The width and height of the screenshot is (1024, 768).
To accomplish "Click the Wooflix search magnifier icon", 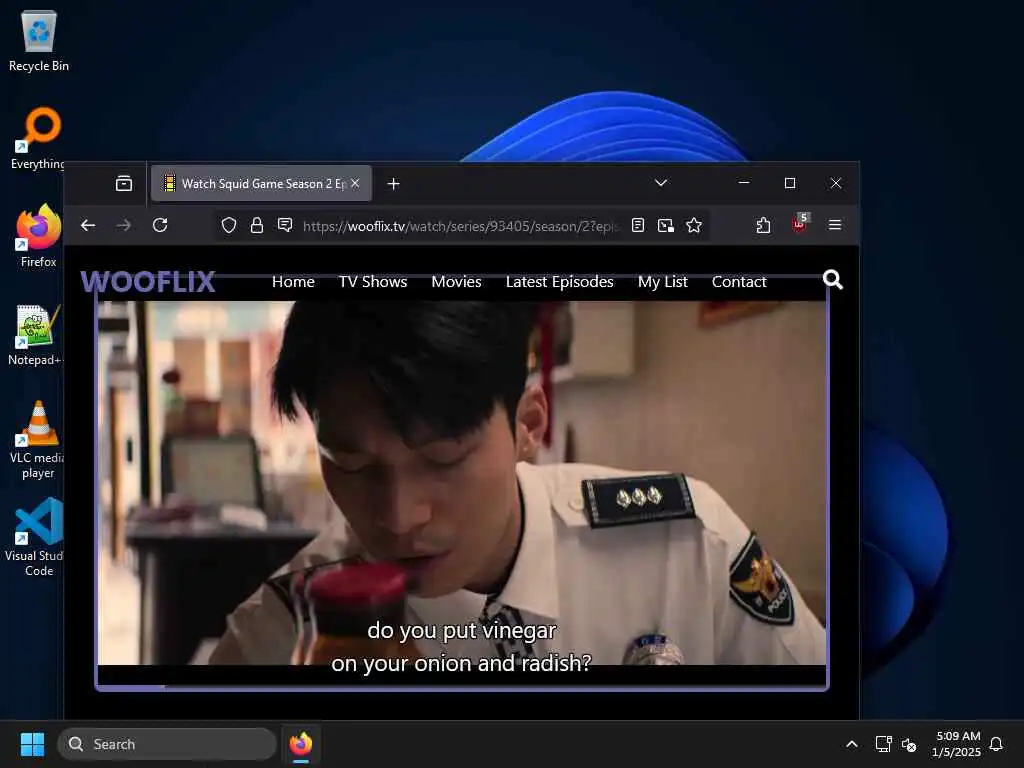I will coord(833,280).
